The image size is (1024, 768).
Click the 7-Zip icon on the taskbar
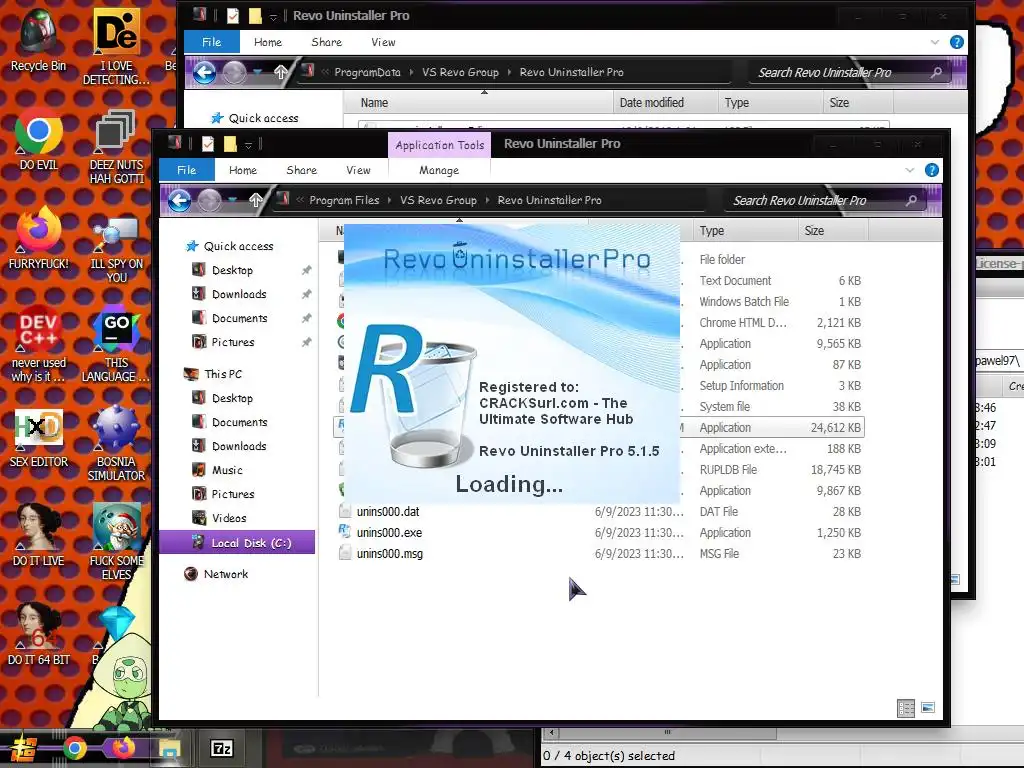(x=221, y=748)
